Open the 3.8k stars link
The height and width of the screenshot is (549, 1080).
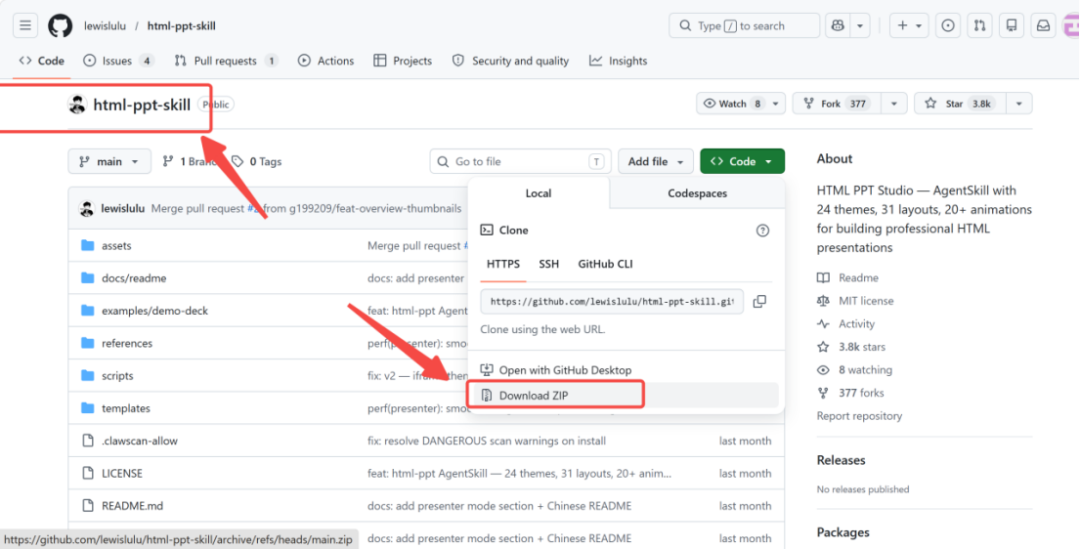(x=862, y=347)
